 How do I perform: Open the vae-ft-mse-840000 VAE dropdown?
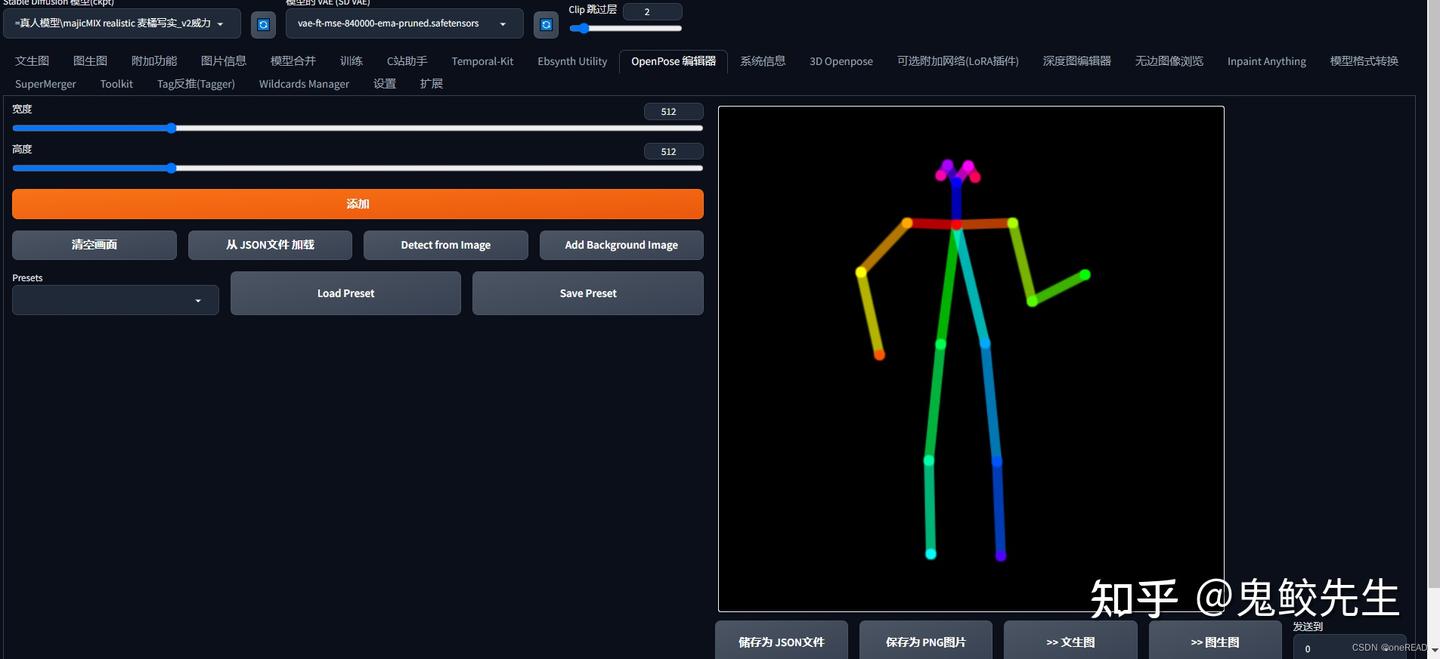404,24
